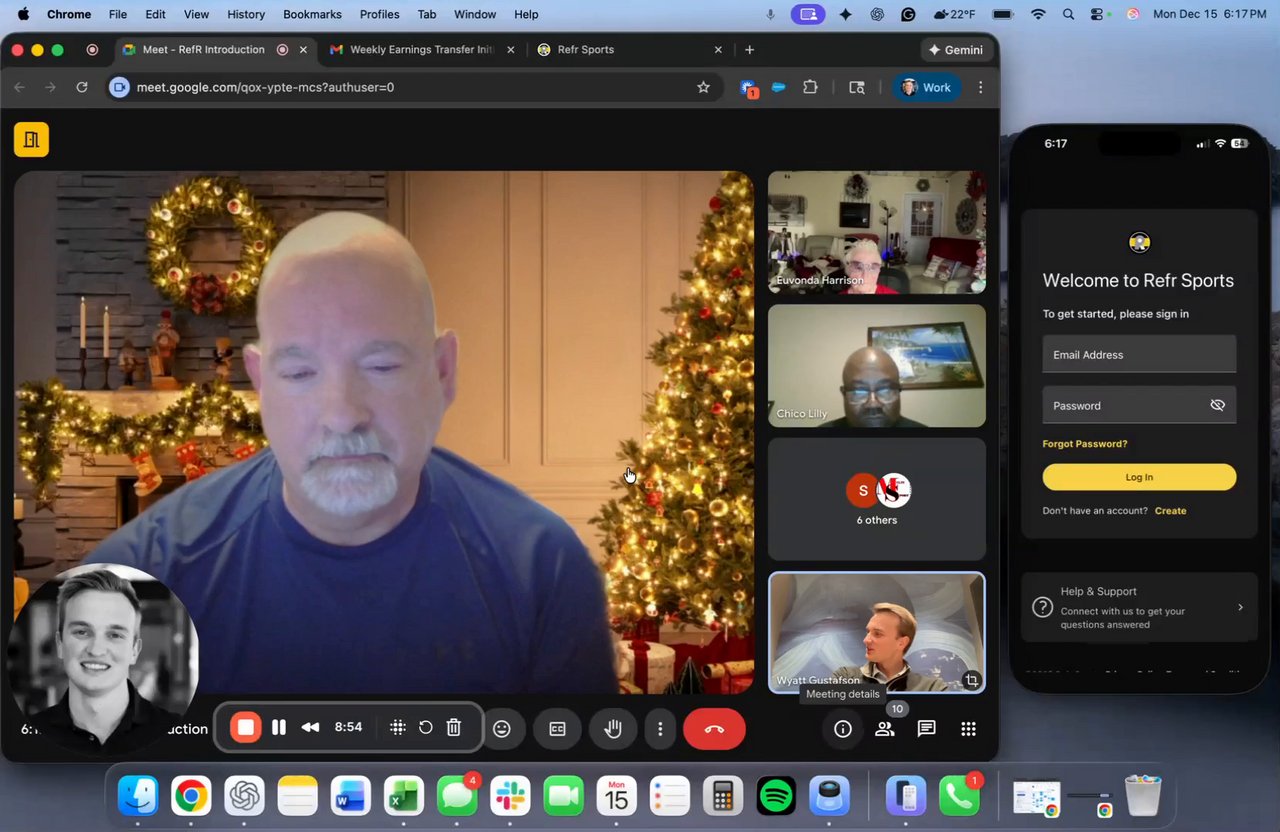Select Euvonda Harrison video tile
1280x832 pixels.
tap(877, 232)
